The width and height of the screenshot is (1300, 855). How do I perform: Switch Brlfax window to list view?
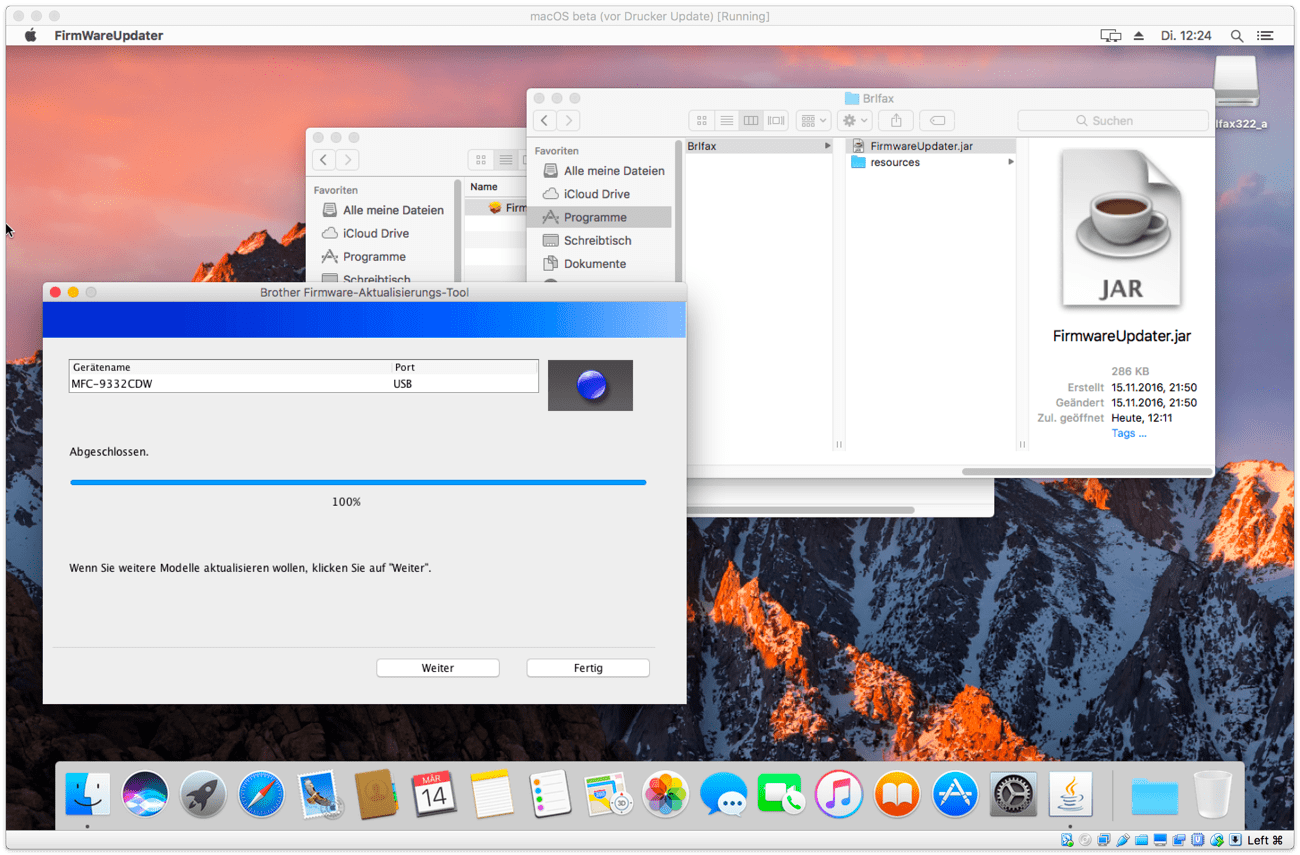(x=726, y=120)
